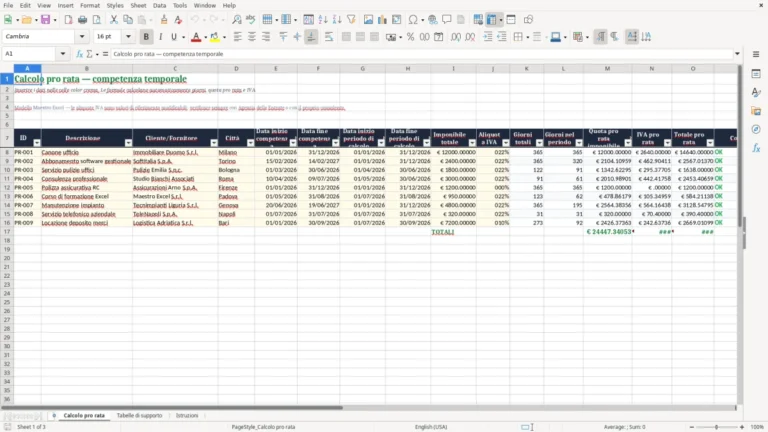
Task: Toggle Align Left
Action: (x=238, y=37)
